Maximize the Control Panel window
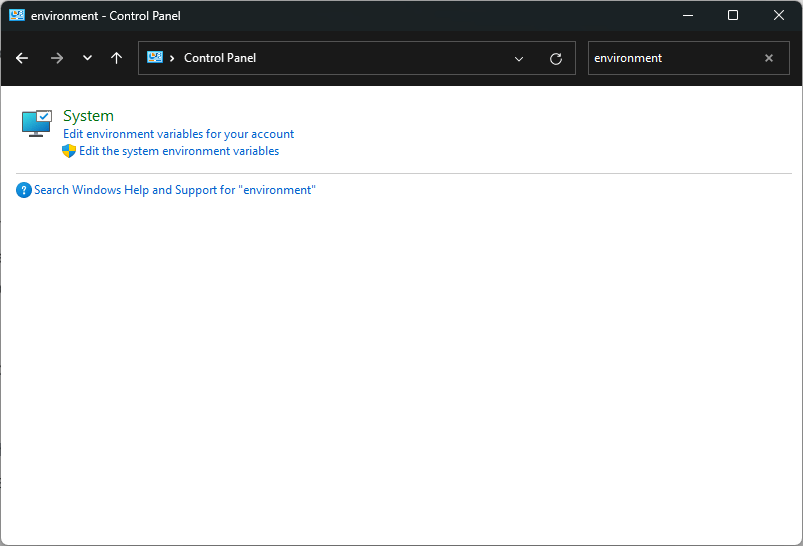803x546 pixels. [733, 15]
